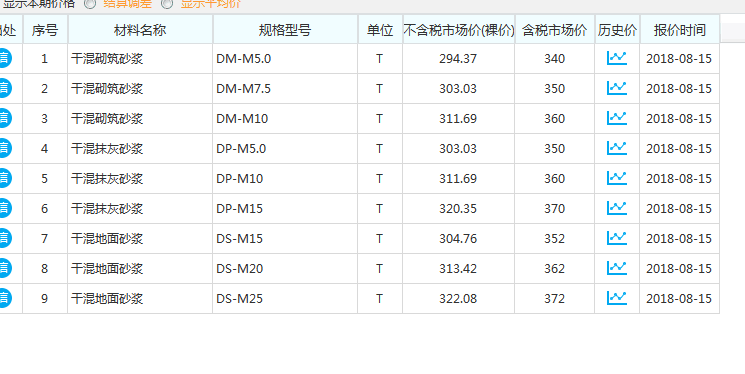
Task: Click the DS-M20 specification cell
Action: coord(285,268)
